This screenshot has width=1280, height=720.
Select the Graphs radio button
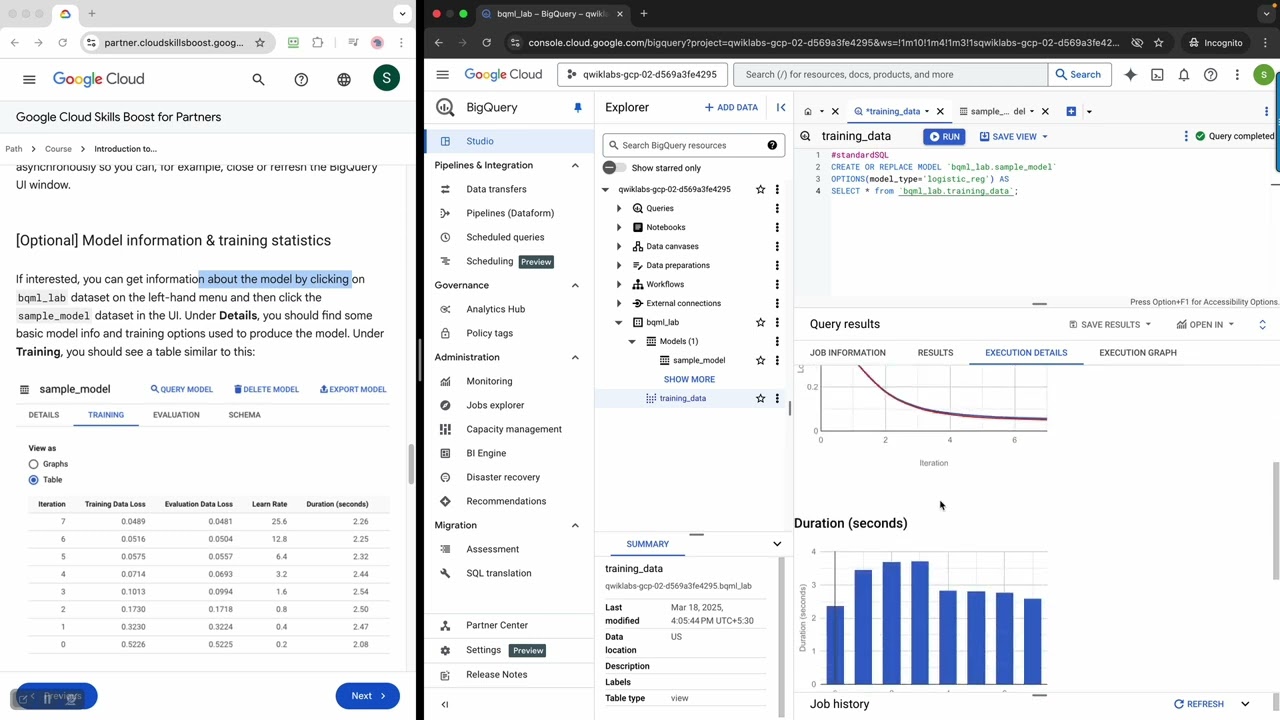(x=33, y=464)
